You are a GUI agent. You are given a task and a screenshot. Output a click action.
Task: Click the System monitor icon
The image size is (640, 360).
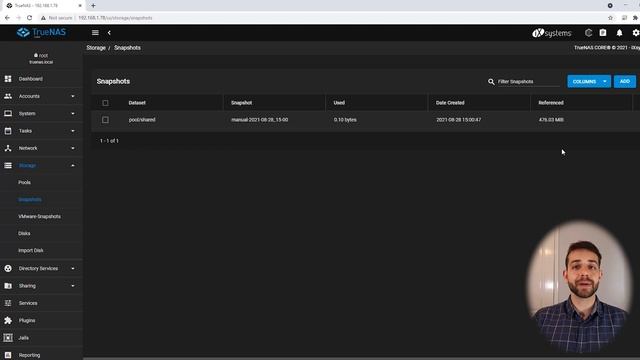point(8,113)
